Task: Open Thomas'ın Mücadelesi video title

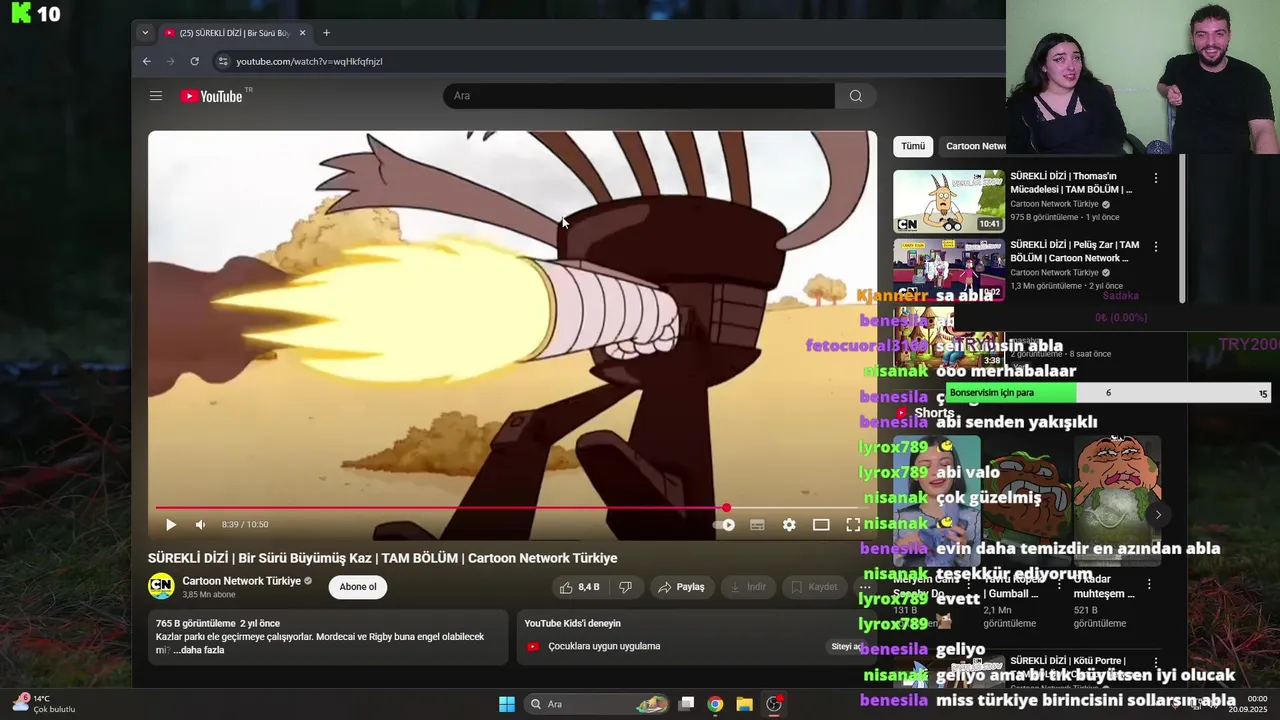Action: [x=1071, y=183]
